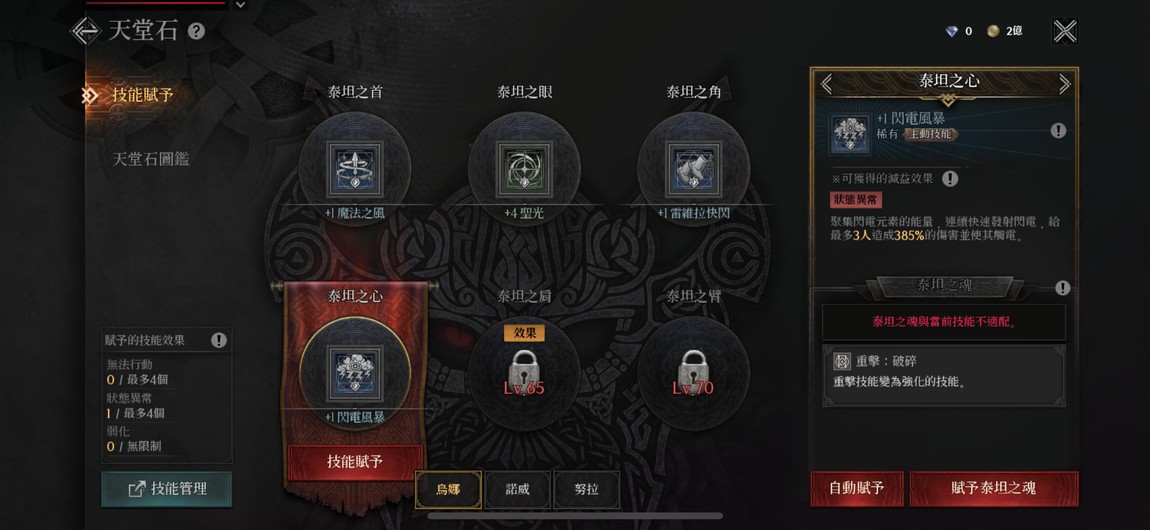This screenshot has height=530, width=1150.
Task: Click the 賦予泰坦之魂 button
Action: pyautogui.click(x=994, y=488)
